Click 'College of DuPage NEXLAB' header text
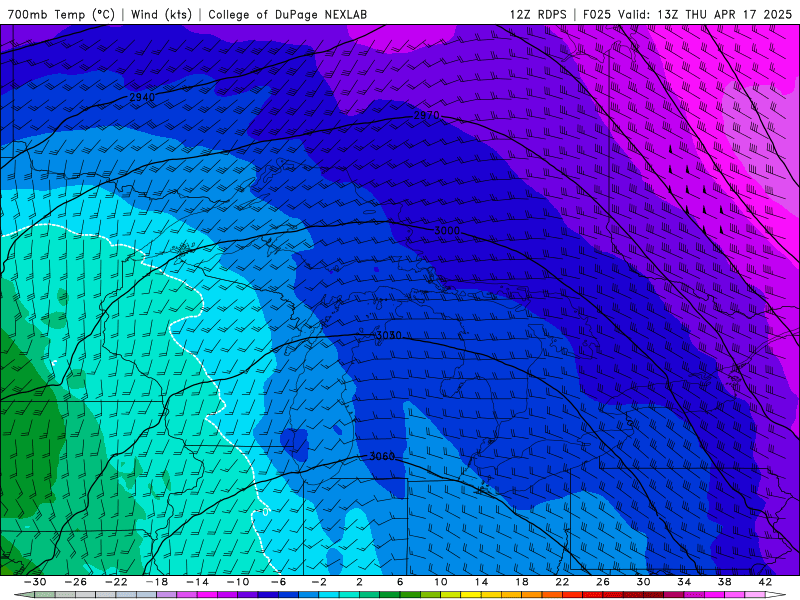This screenshot has height=600, width=800. 287,14
